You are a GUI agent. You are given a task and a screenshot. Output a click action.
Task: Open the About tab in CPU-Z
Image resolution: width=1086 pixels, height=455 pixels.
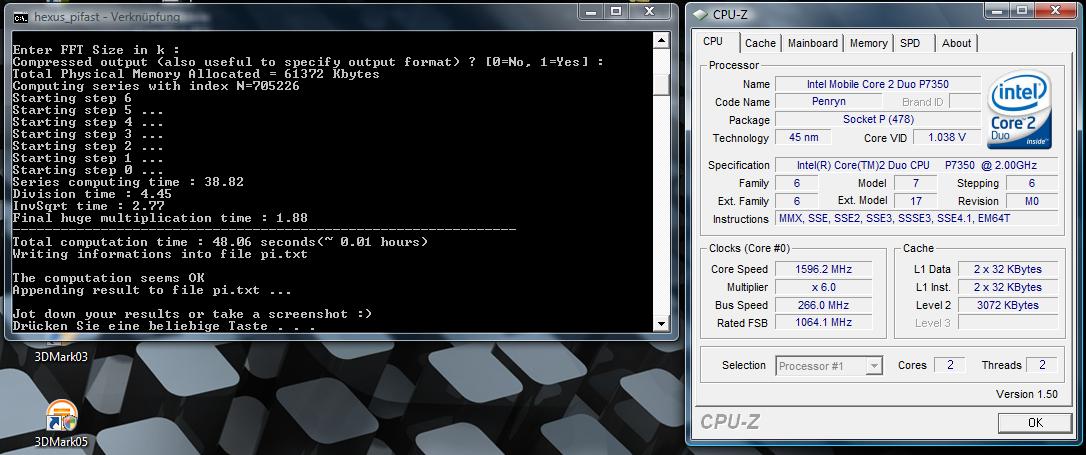956,43
